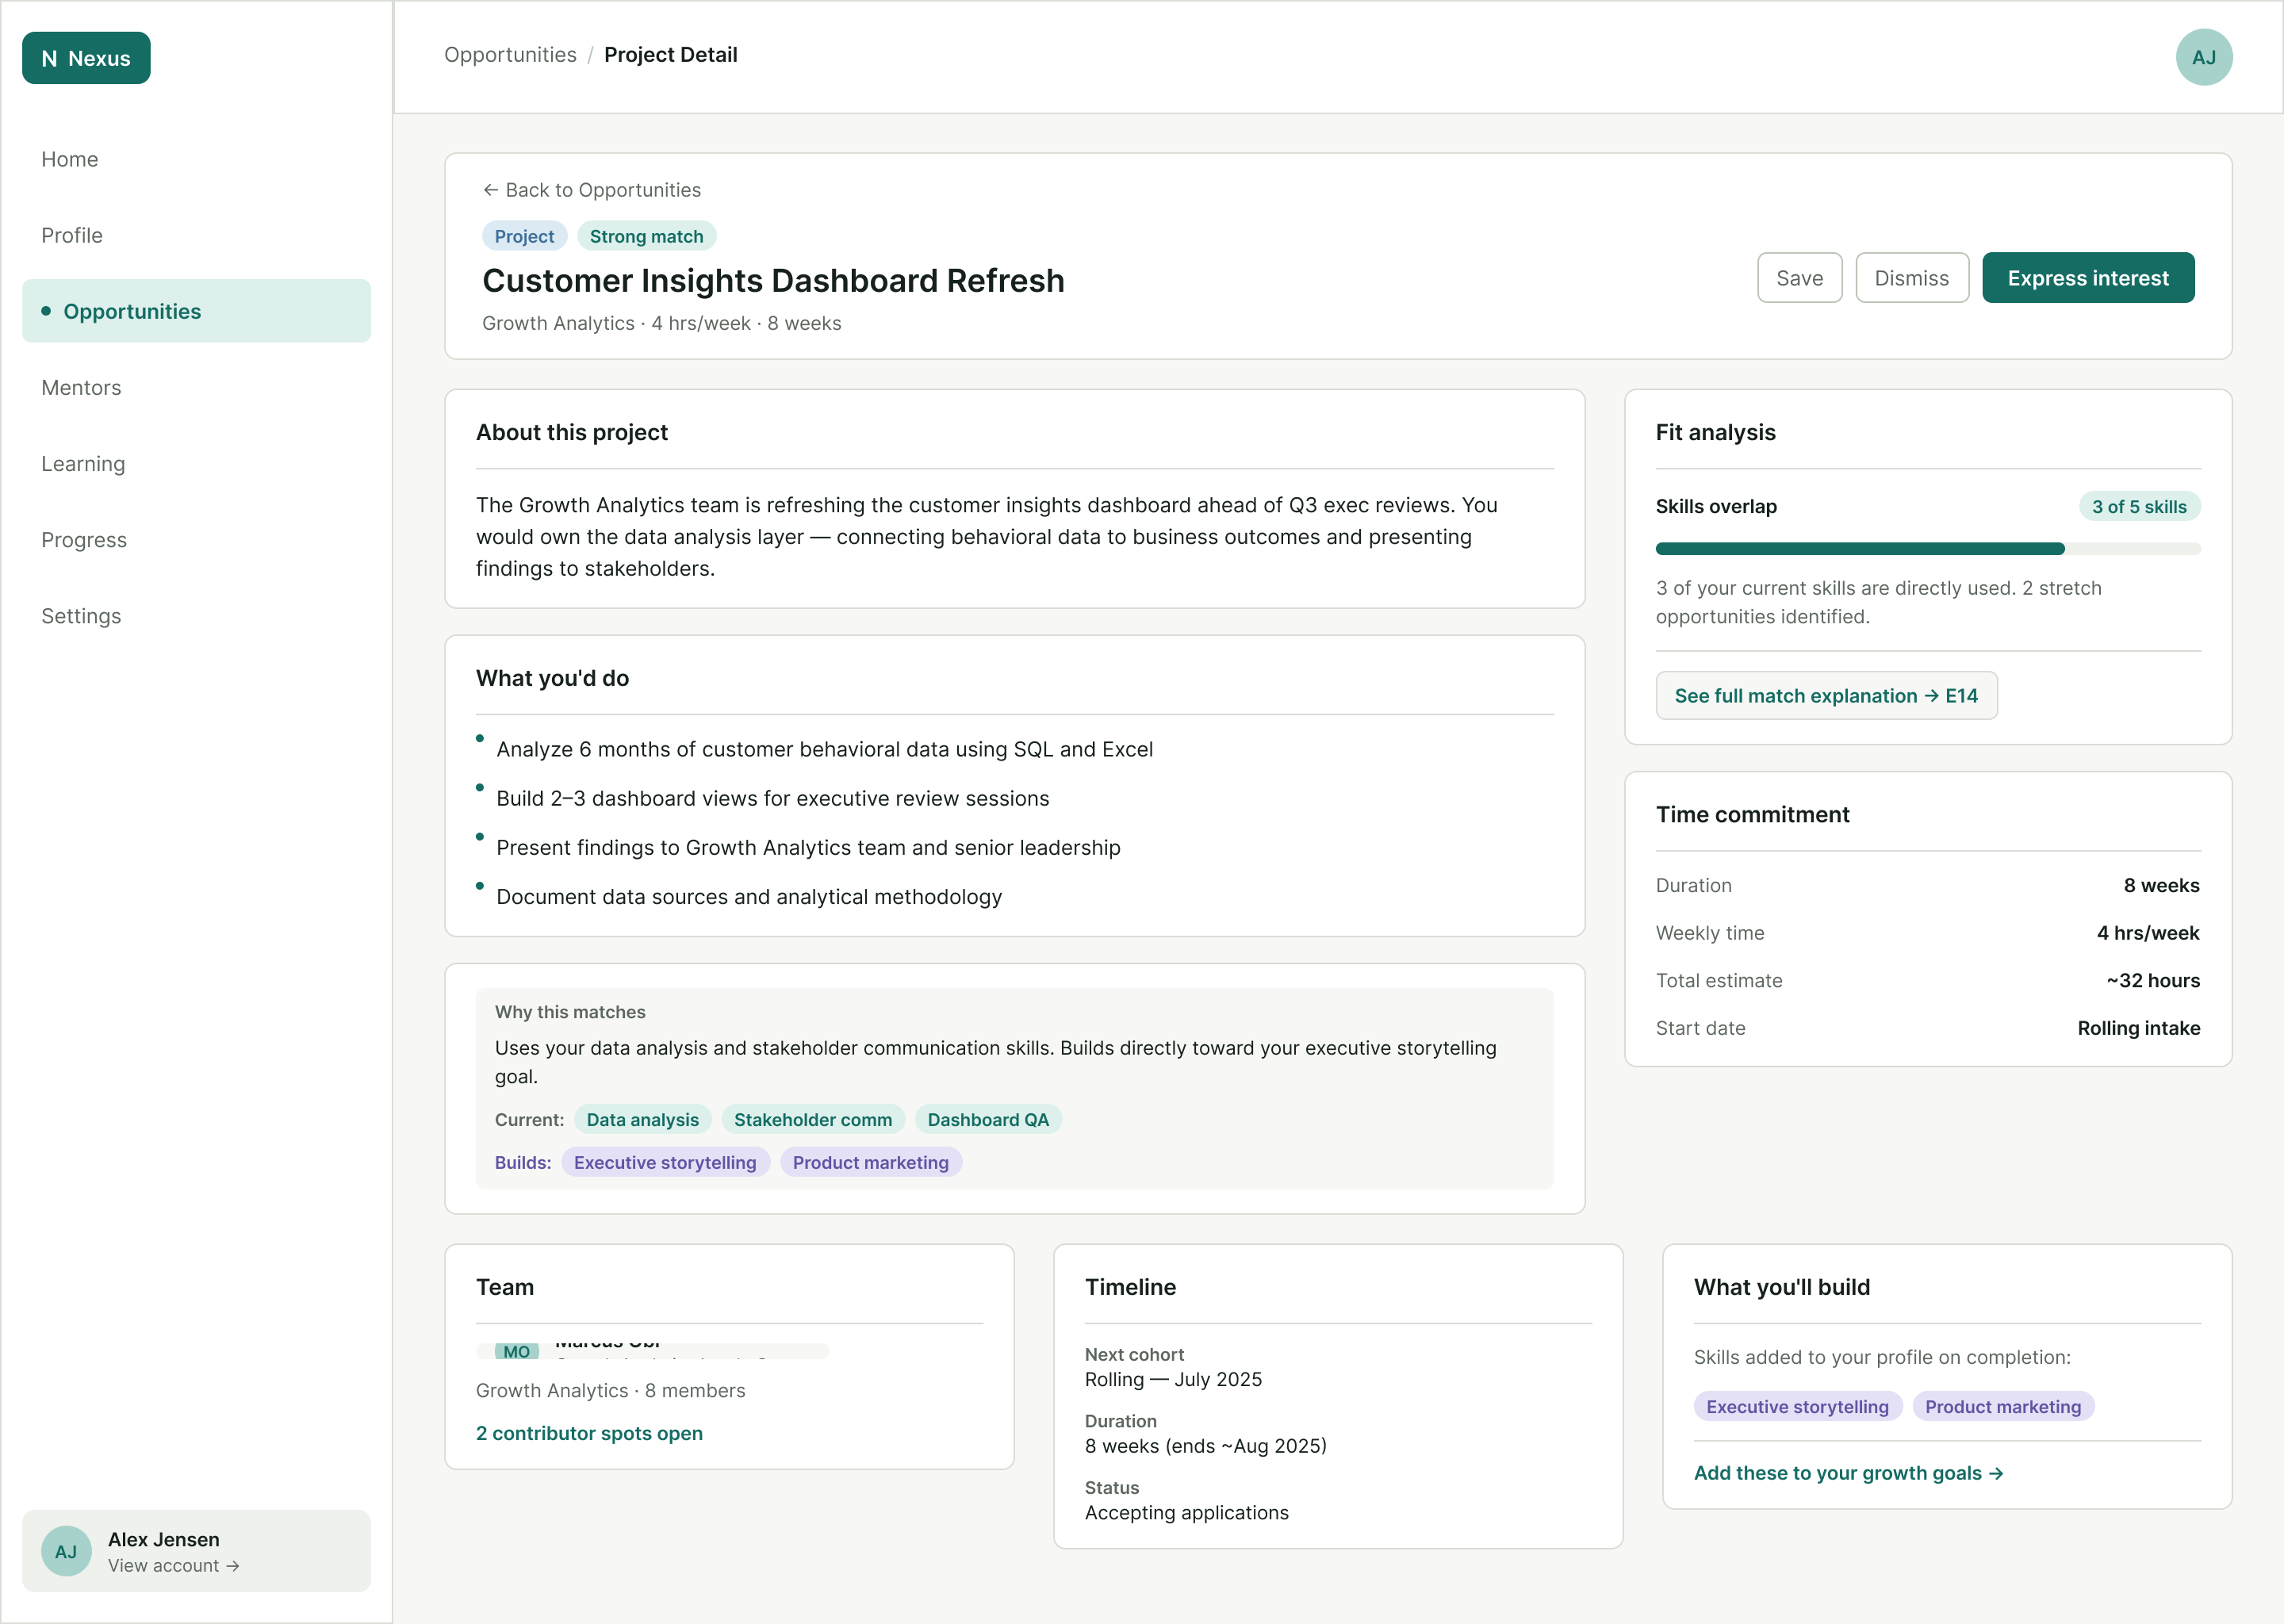
Task: Click the AJ avatar beside Alex Jensen
Action: point(66,1551)
